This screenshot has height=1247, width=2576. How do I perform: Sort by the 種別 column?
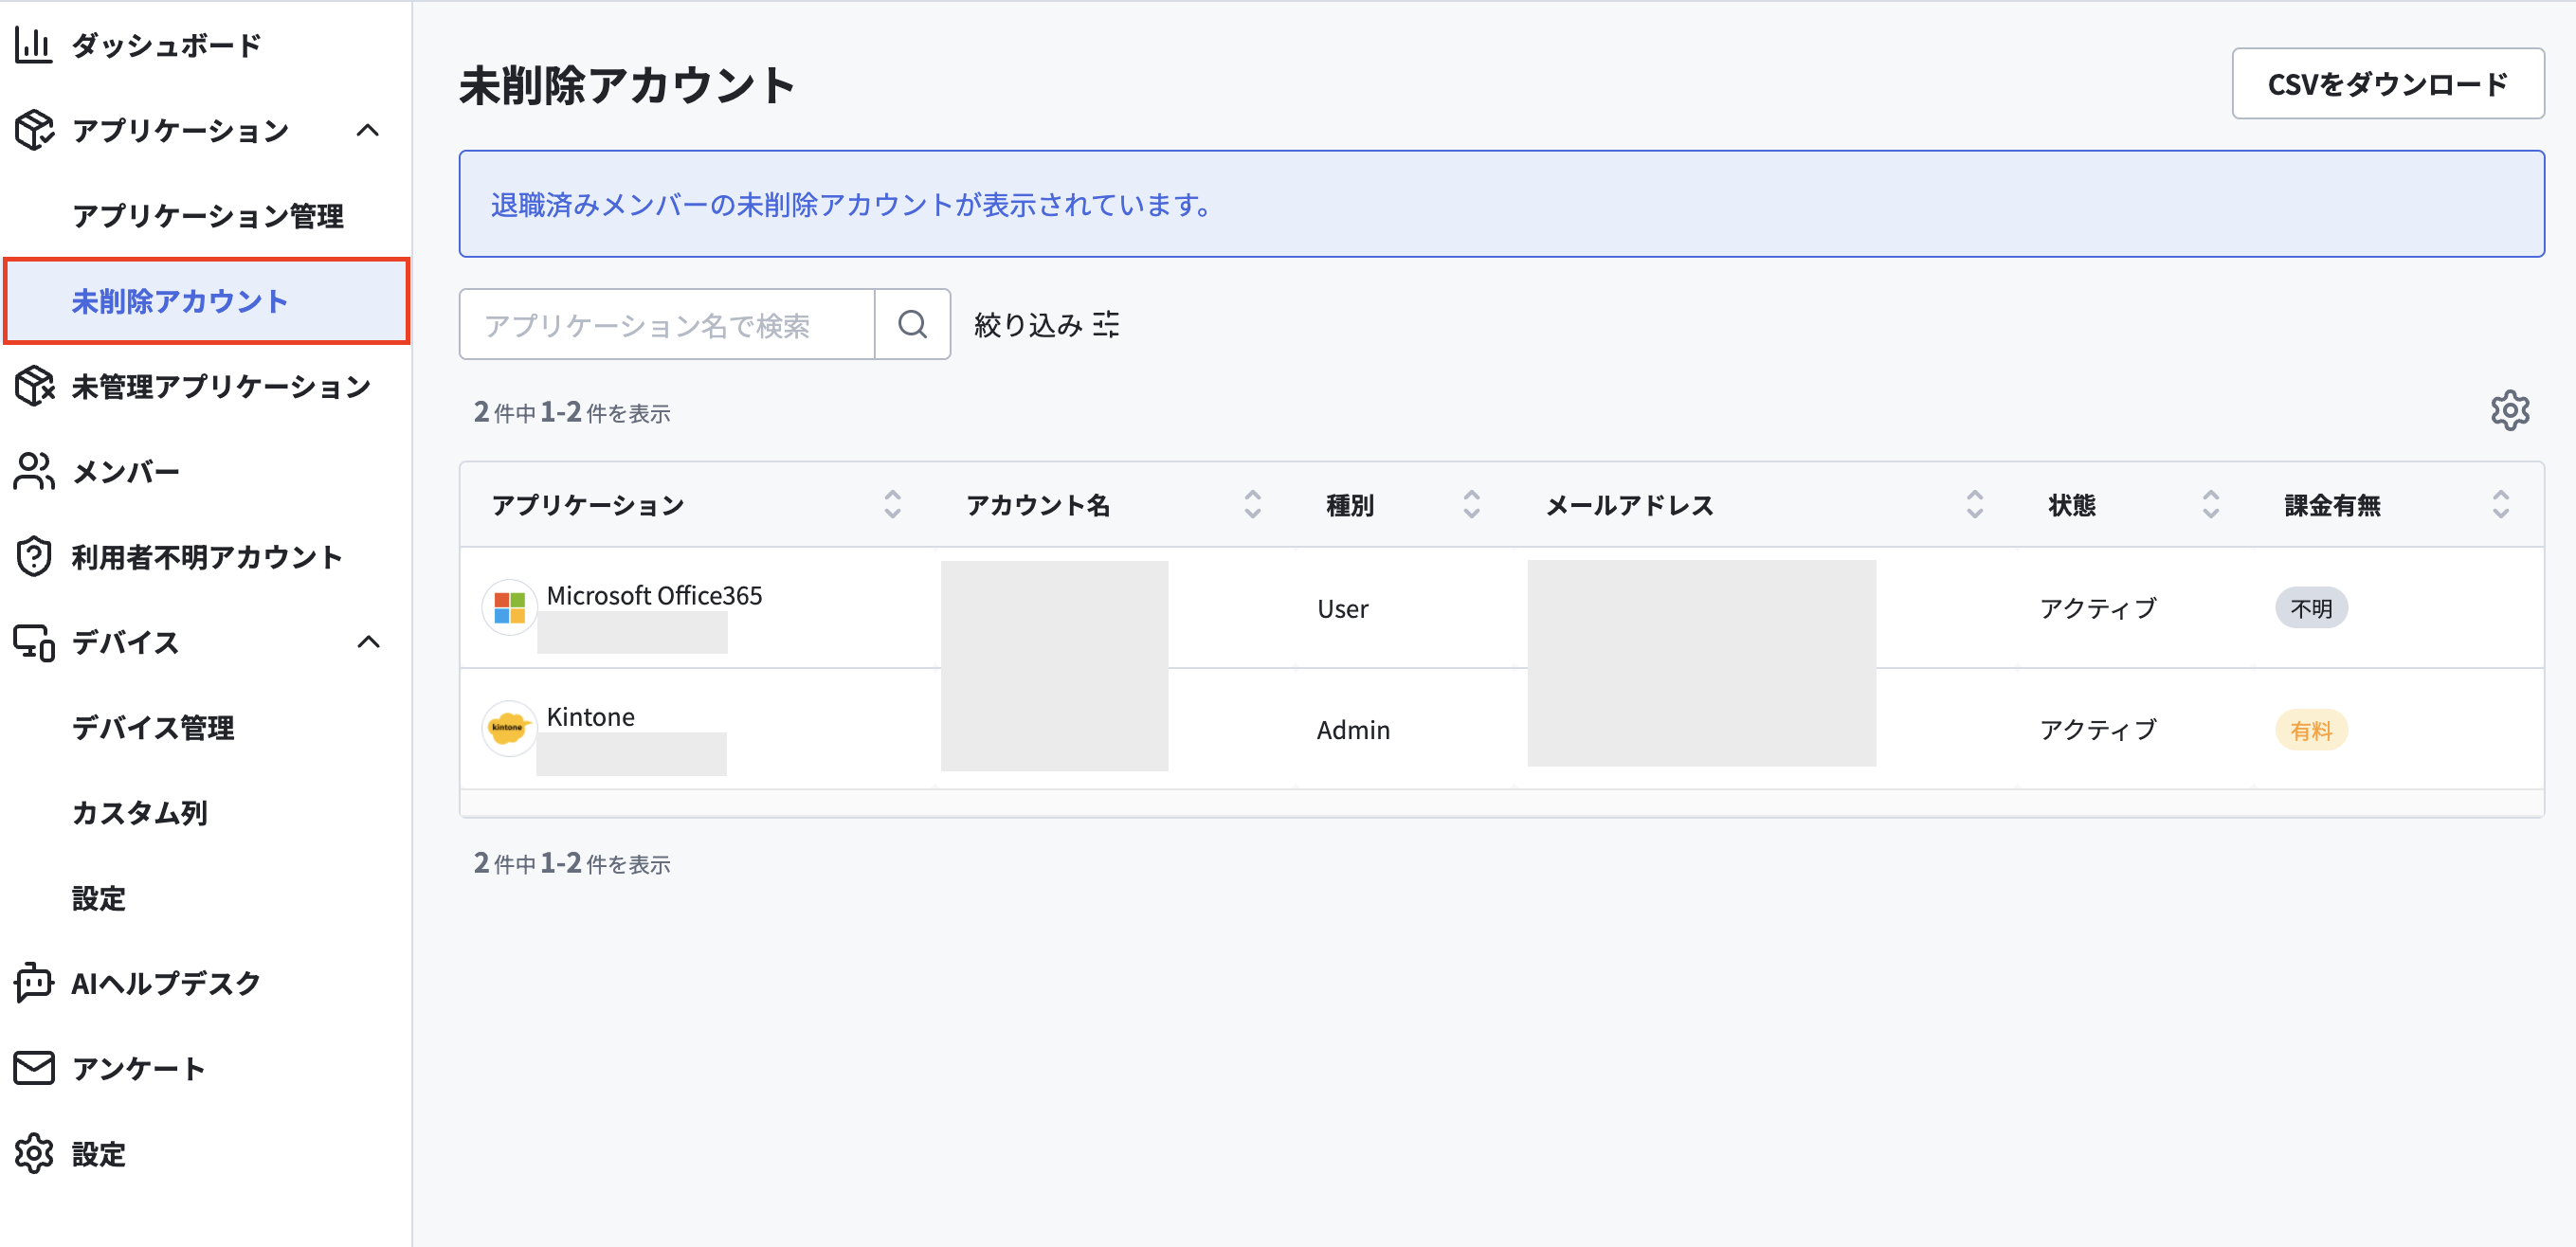tap(1471, 504)
